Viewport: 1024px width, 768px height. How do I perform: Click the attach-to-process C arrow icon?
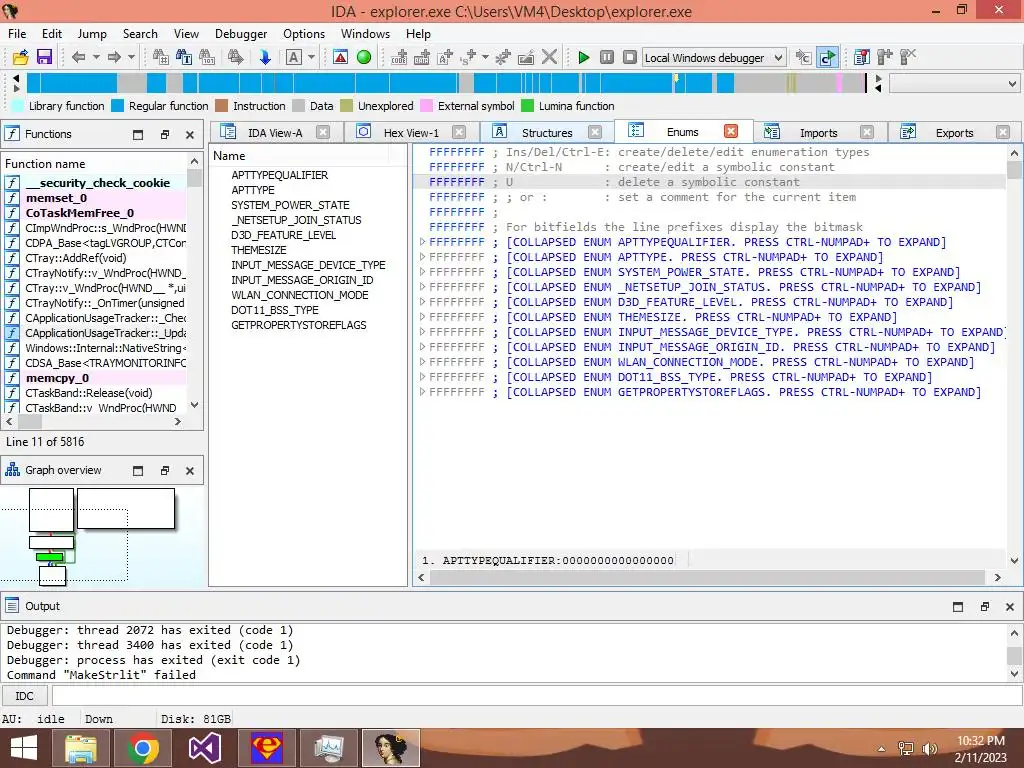[x=803, y=57]
